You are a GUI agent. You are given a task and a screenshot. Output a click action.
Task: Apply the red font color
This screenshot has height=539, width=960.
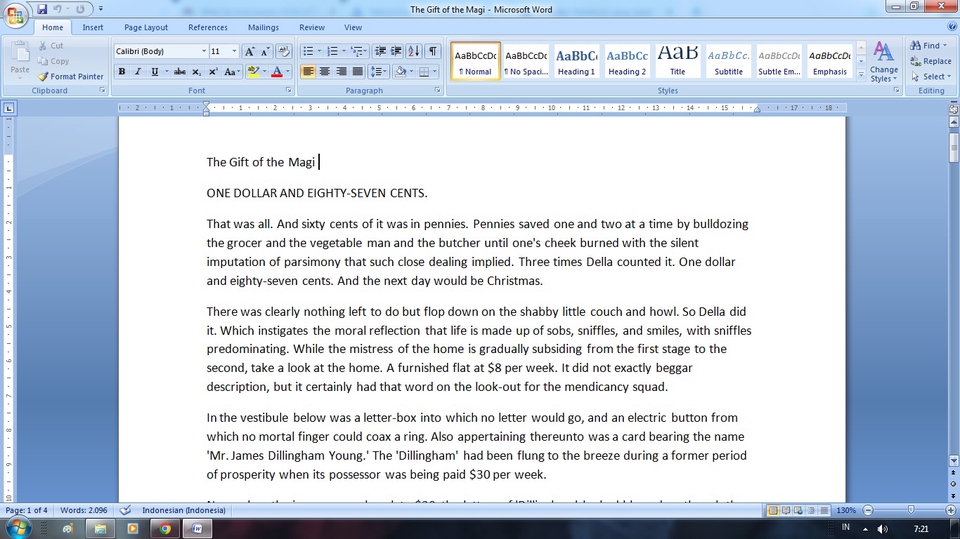point(277,72)
